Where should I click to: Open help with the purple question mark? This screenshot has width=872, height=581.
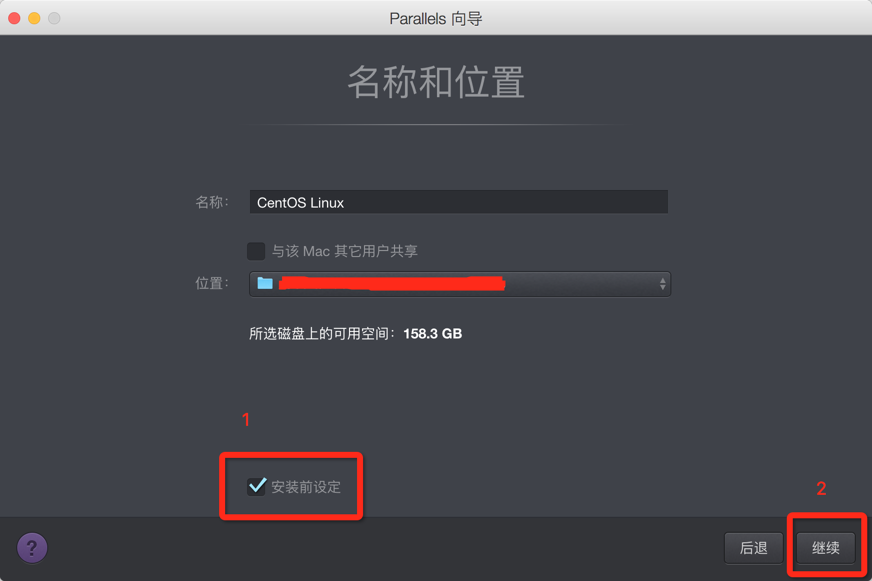click(32, 548)
